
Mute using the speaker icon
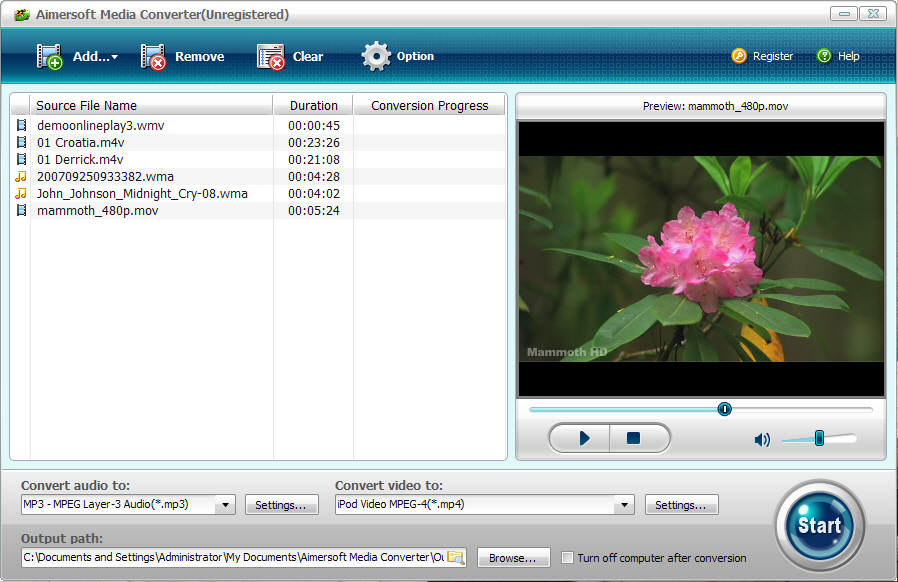click(x=762, y=439)
